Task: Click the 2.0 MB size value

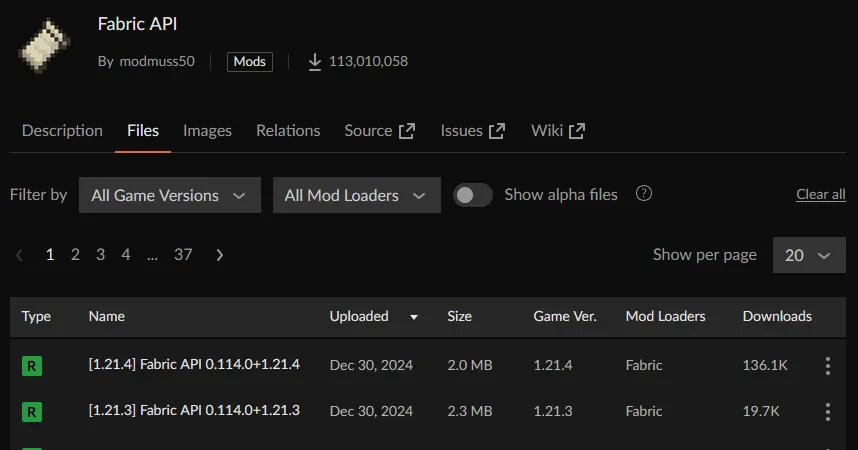Action: (x=469, y=365)
